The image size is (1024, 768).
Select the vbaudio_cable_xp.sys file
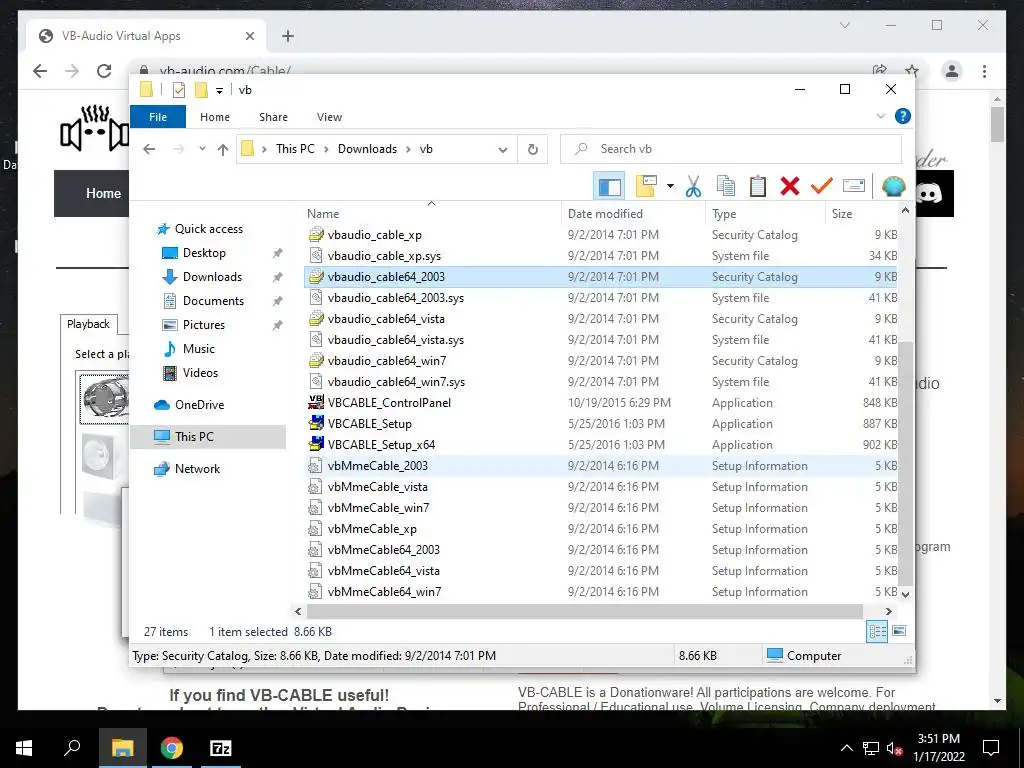[x=600, y=256]
